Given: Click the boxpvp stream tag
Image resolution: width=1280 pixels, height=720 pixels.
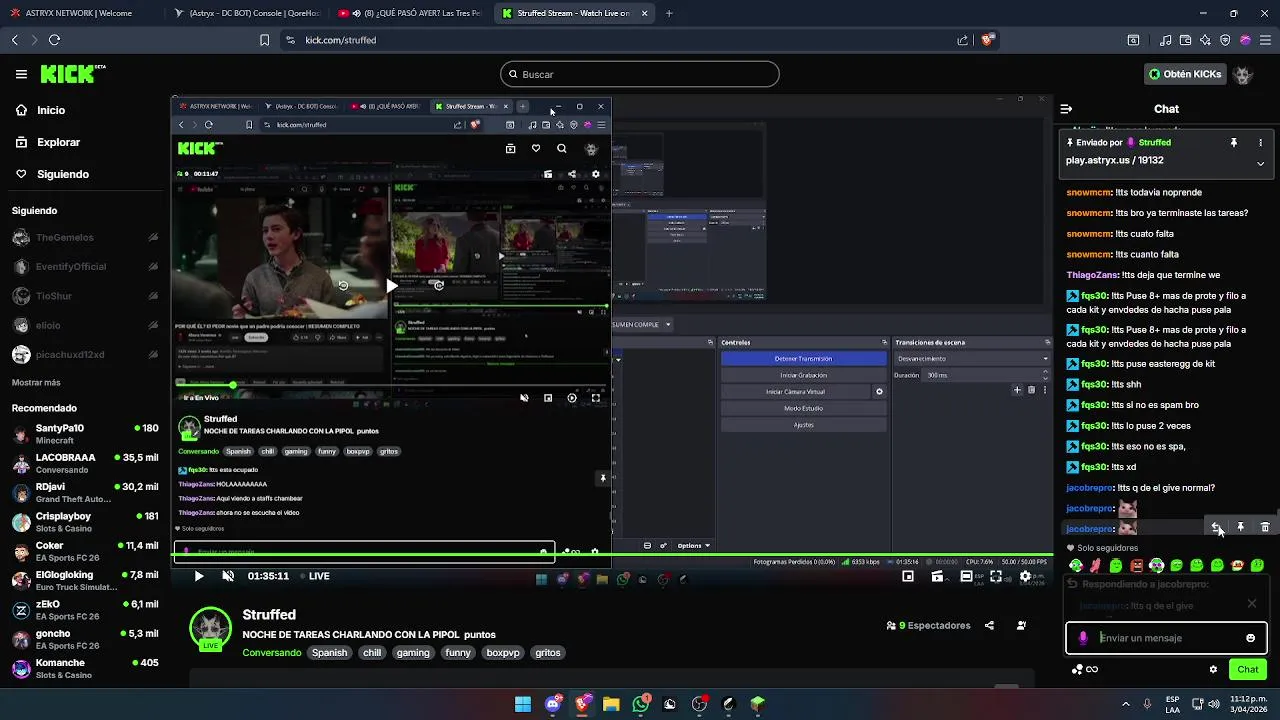Looking at the screenshot, I should tap(503, 653).
